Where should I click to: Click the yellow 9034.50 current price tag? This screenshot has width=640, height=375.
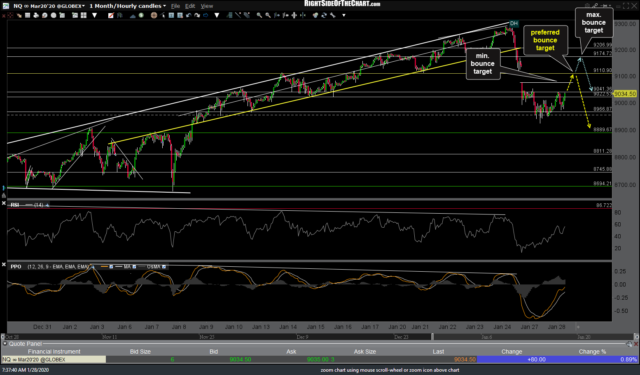coord(625,94)
